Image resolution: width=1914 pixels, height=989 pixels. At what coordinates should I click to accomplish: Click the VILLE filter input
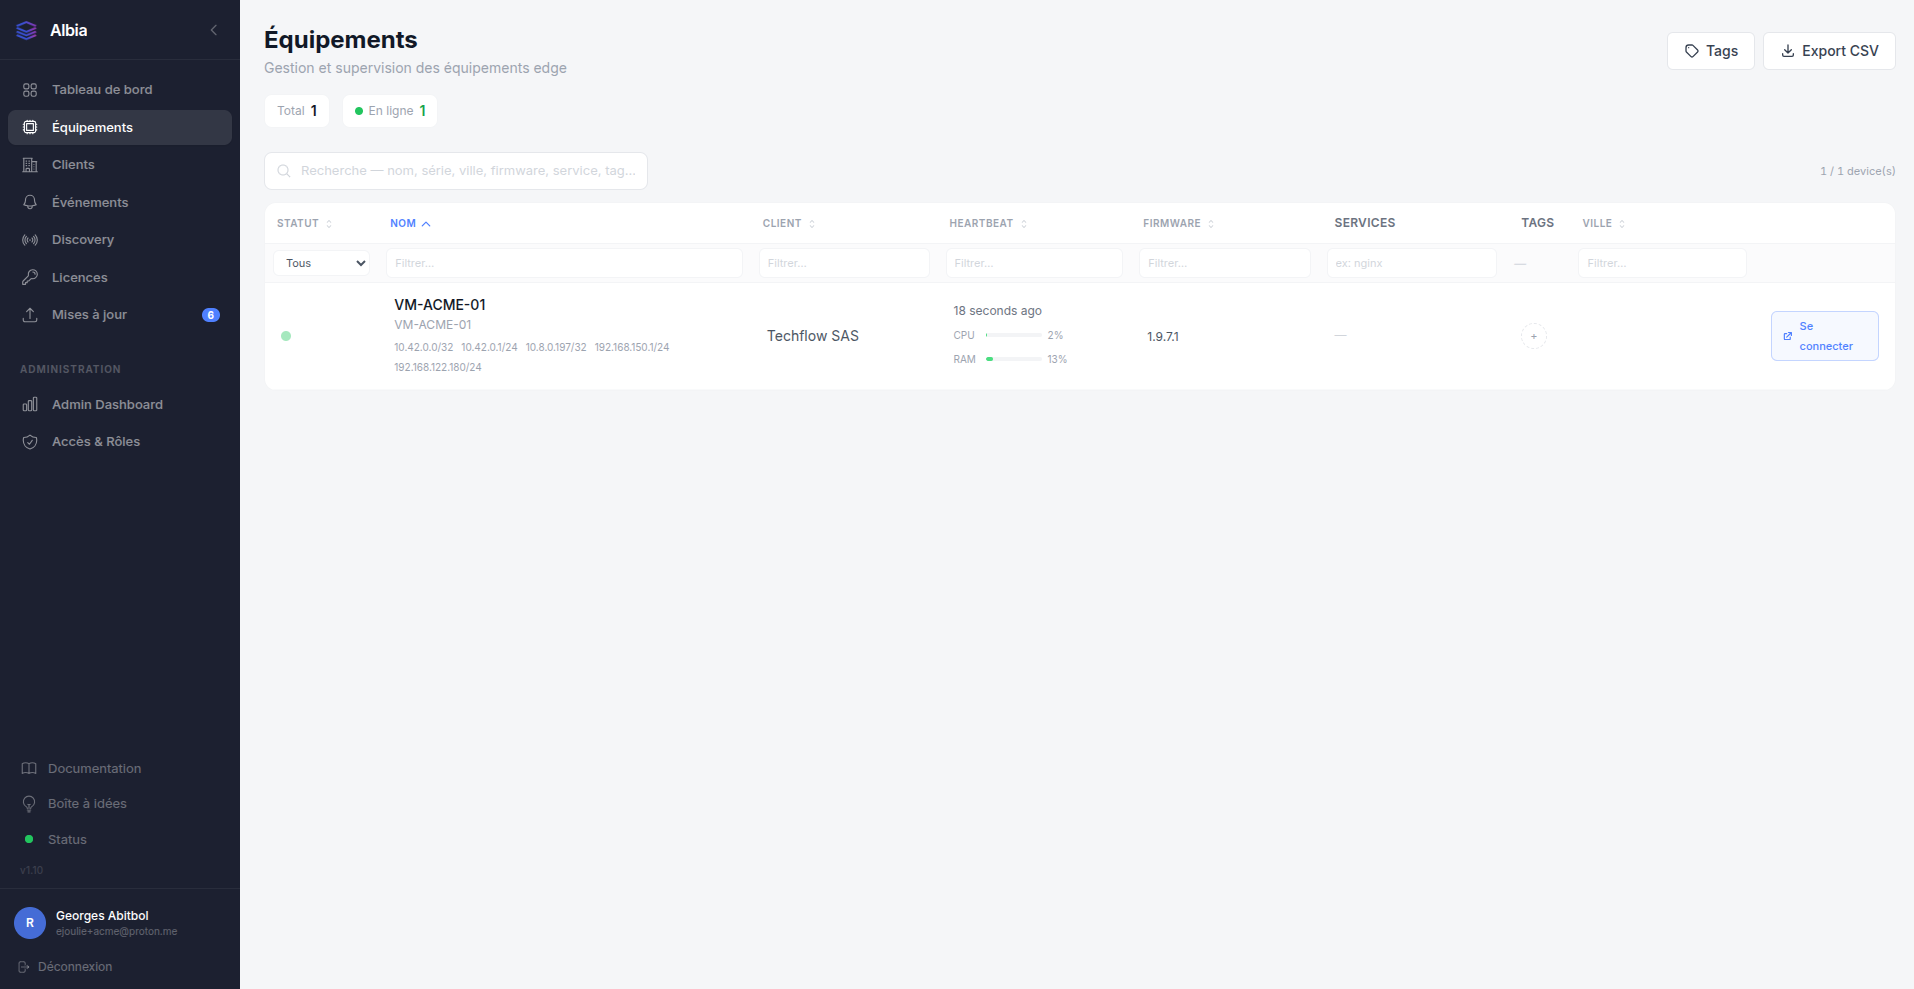pos(1662,263)
